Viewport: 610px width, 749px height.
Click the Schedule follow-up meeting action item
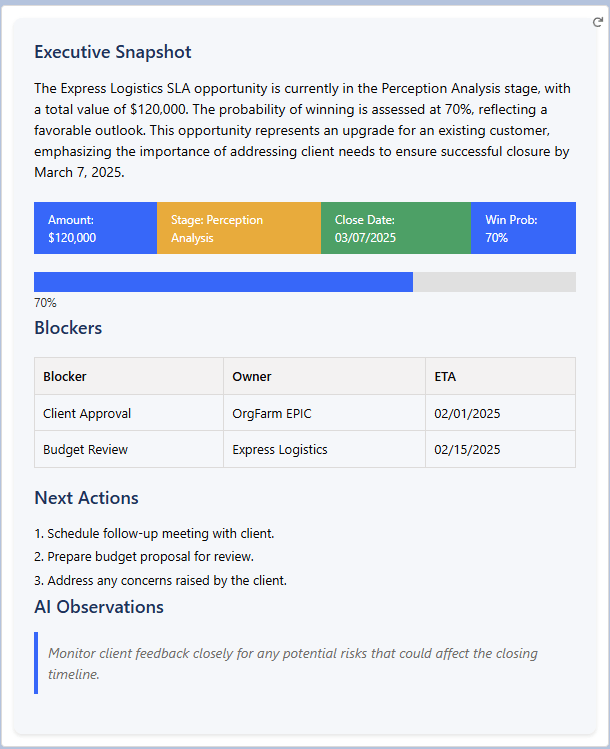coord(160,534)
